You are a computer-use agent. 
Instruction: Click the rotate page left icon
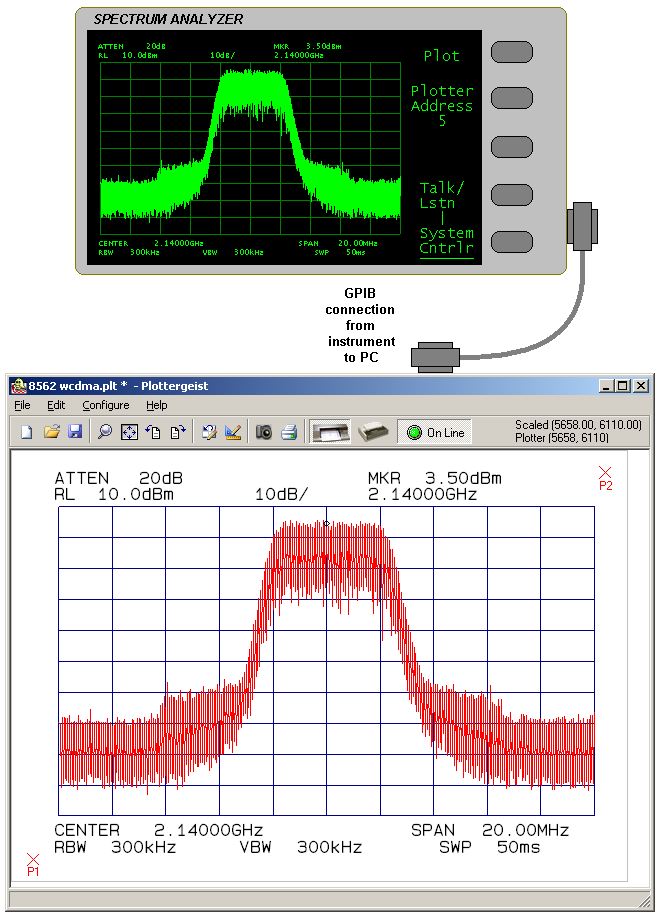tap(153, 432)
